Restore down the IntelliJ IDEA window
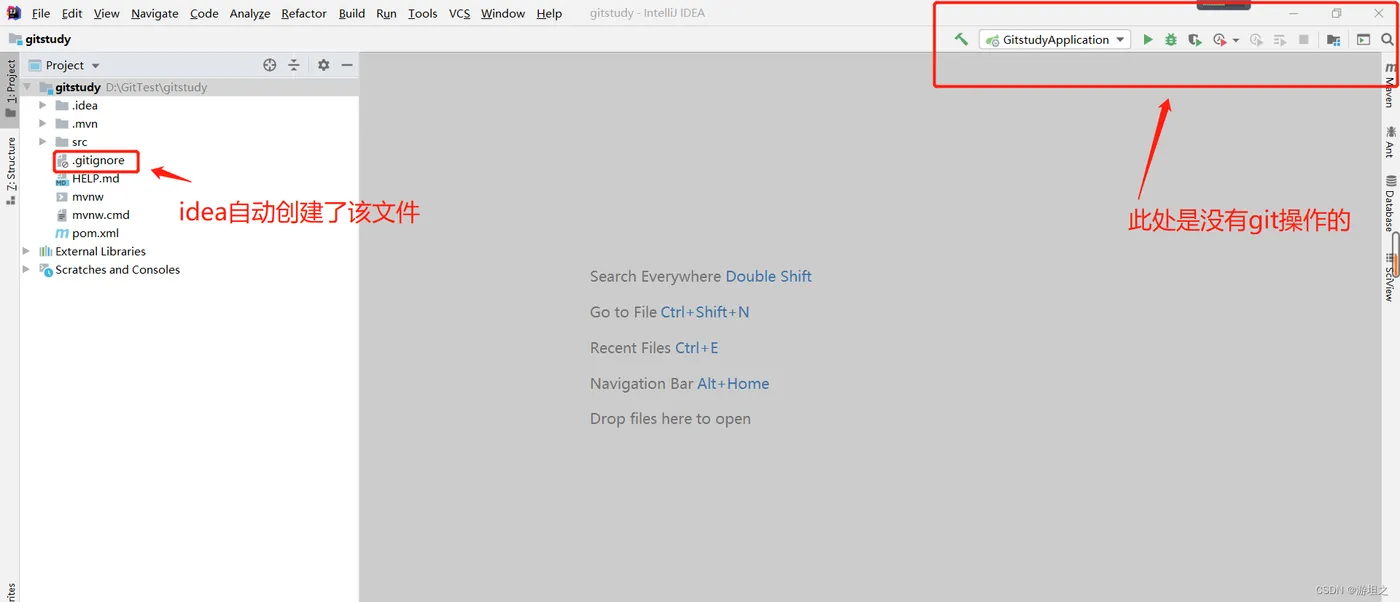The width and height of the screenshot is (1400, 602). point(1336,13)
